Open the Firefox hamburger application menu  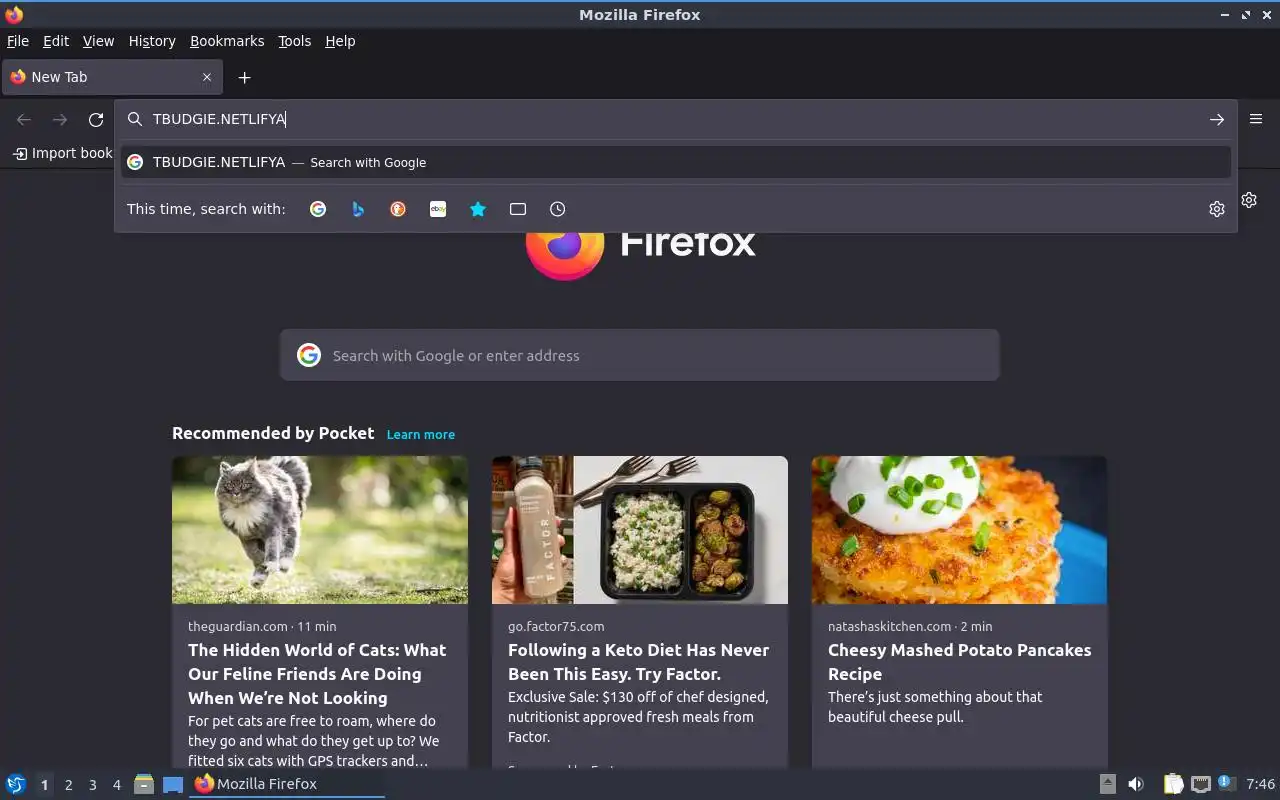[1256, 119]
